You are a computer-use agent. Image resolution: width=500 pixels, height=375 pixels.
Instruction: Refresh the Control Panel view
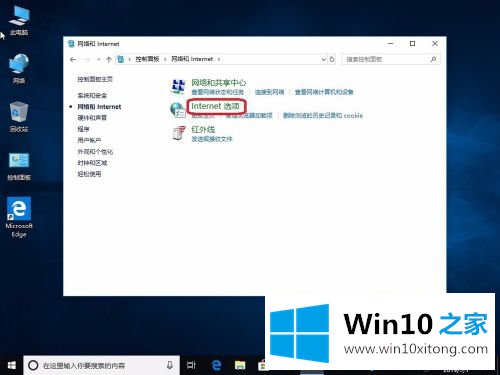332,59
